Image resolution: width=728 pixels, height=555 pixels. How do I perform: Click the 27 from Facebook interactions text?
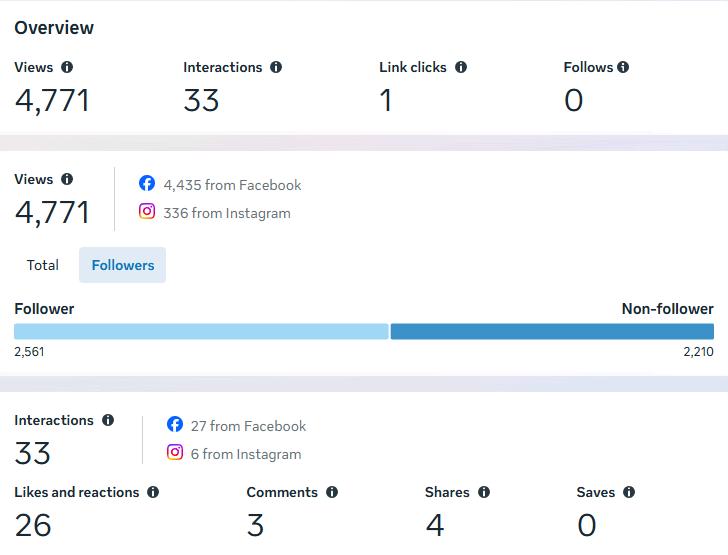tap(248, 426)
